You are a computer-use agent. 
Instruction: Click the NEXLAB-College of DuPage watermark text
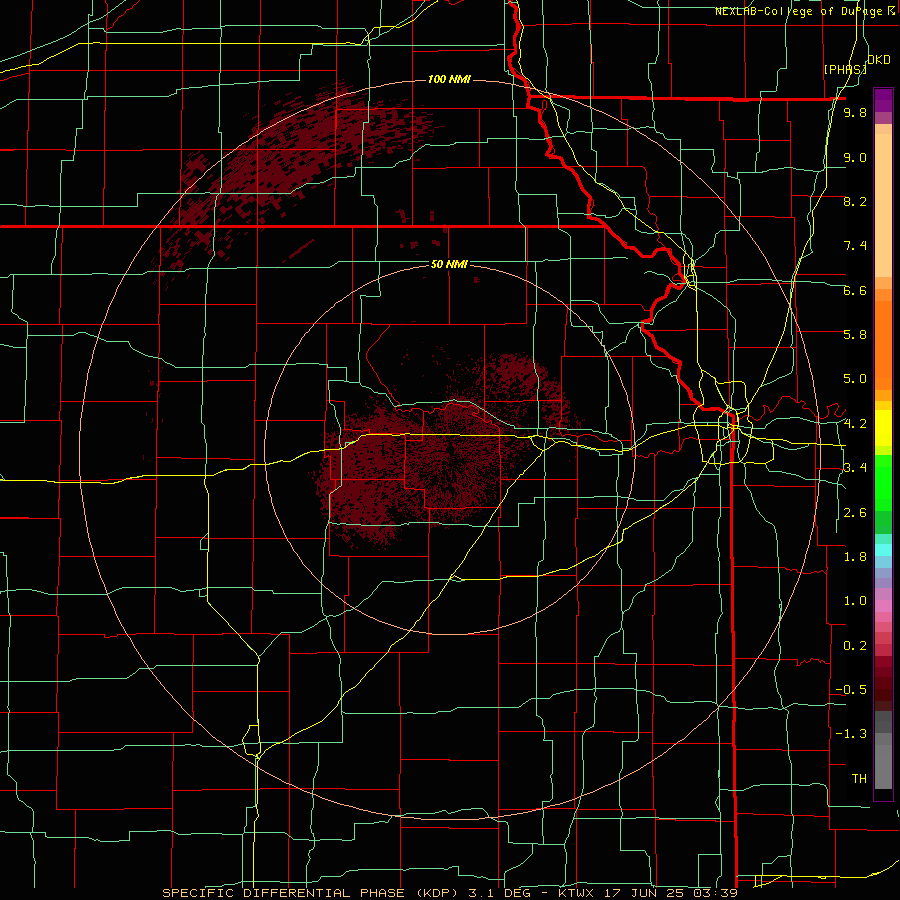click(801, 11)
